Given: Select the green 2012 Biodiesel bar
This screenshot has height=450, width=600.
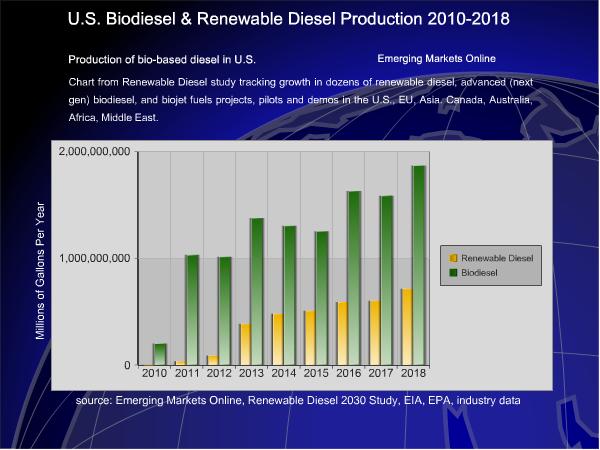Looking at the screenshot, I should point(225,311).
